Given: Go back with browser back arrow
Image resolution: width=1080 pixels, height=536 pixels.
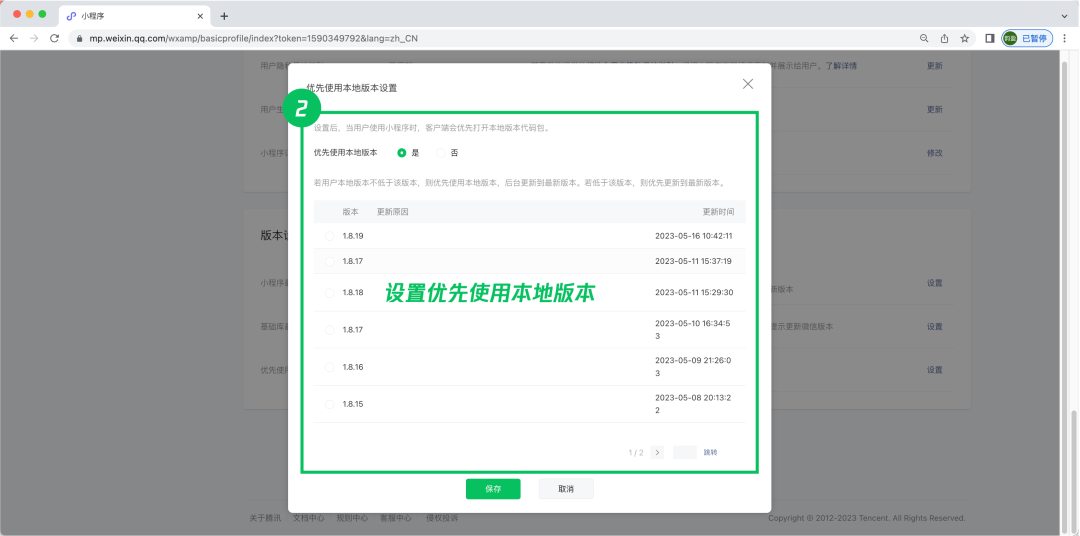Looking at the screenshot, I should click(14, 39).
